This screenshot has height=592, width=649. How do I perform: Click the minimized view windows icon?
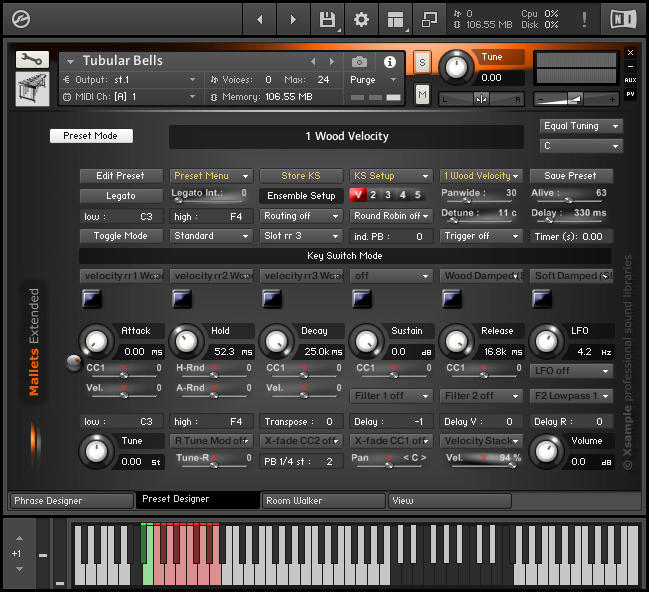429,19
